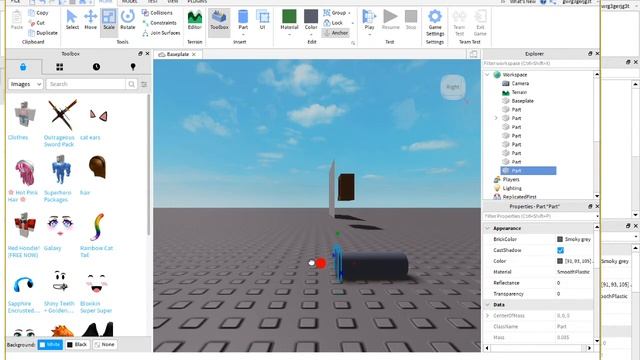This screenshot has width=640, height=360.
Task: Open the Group dropdown arrow
Action: coord(350,13)
